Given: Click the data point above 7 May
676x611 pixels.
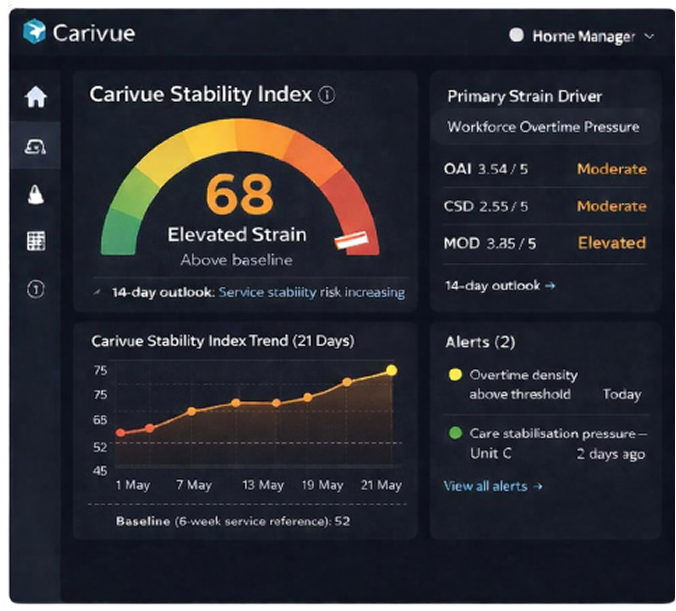Looking at the screenshot, I should point(192,411).
